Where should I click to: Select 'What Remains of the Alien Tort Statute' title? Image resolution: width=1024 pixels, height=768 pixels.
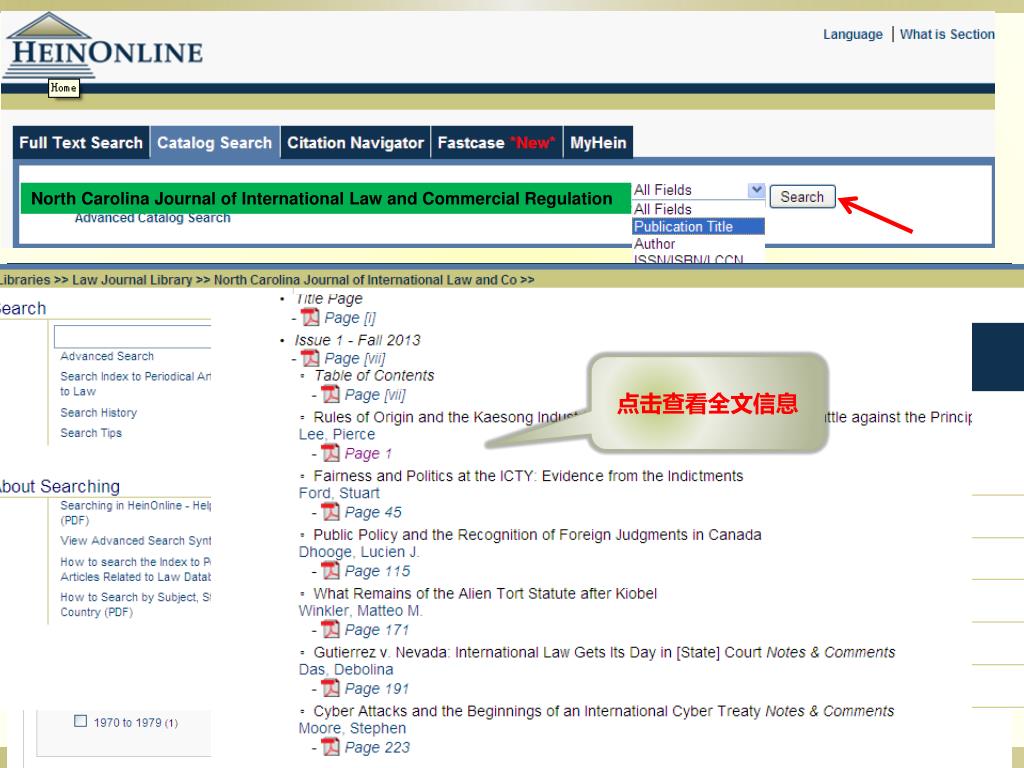point(485,594)
